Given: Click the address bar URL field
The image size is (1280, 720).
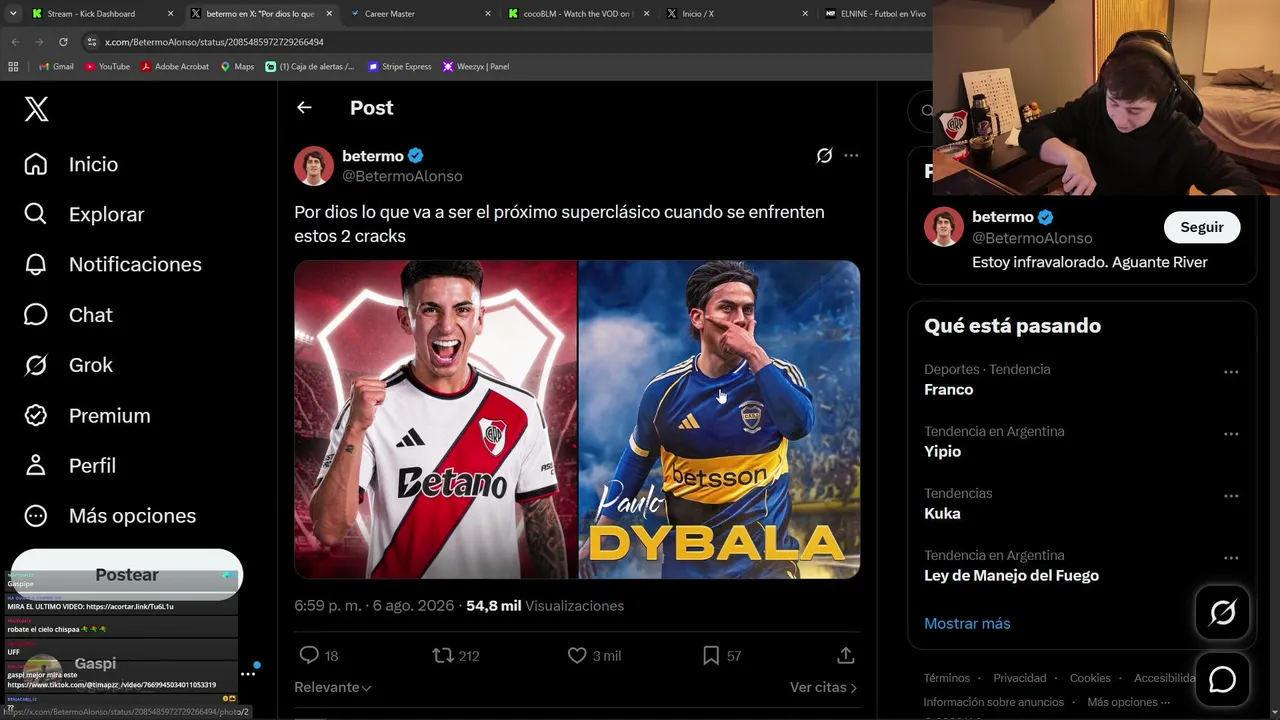Looking at the screenshot, I should pyautogui.click(x=510, y=42).
